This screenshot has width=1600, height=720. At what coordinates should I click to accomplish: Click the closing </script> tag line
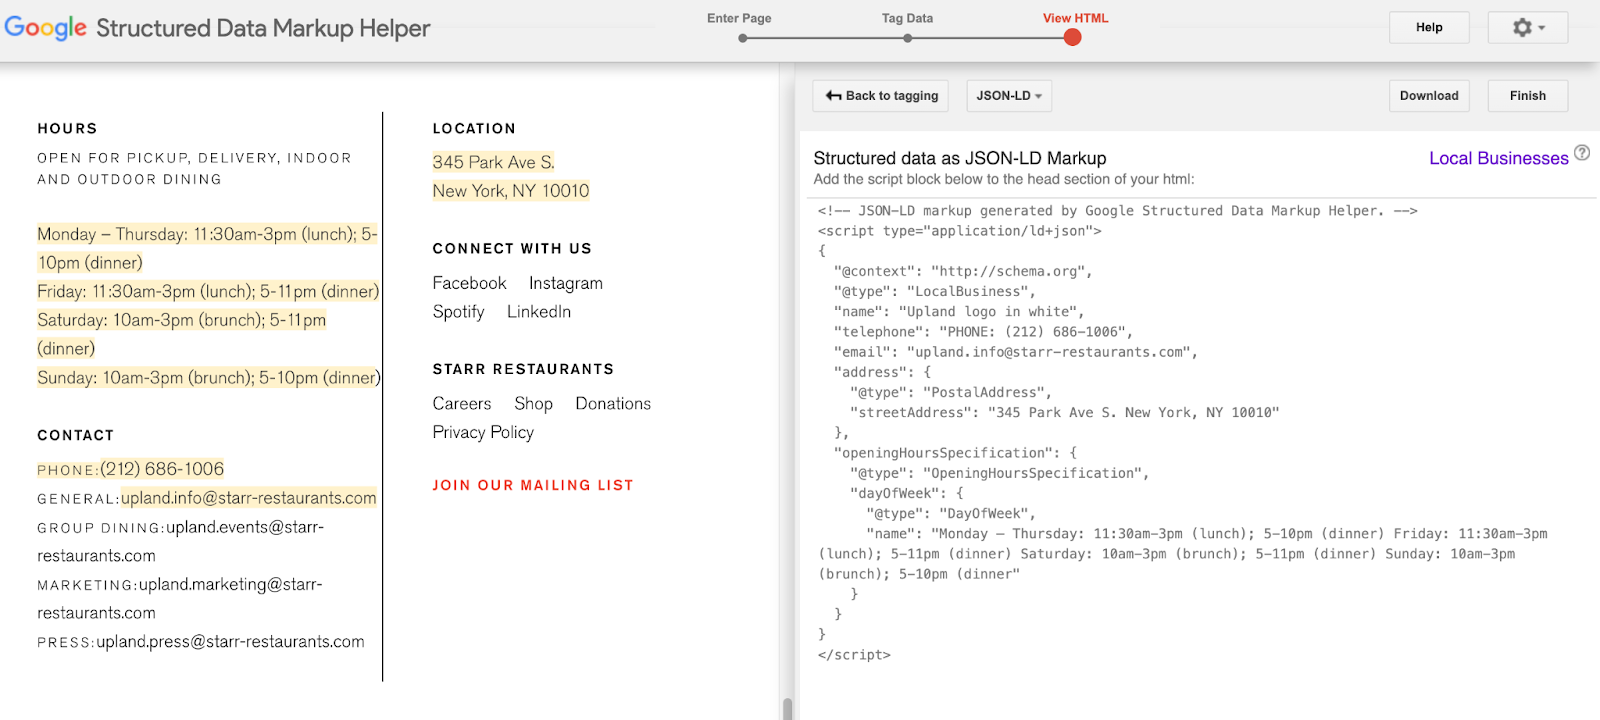click(x=854, y=655)
